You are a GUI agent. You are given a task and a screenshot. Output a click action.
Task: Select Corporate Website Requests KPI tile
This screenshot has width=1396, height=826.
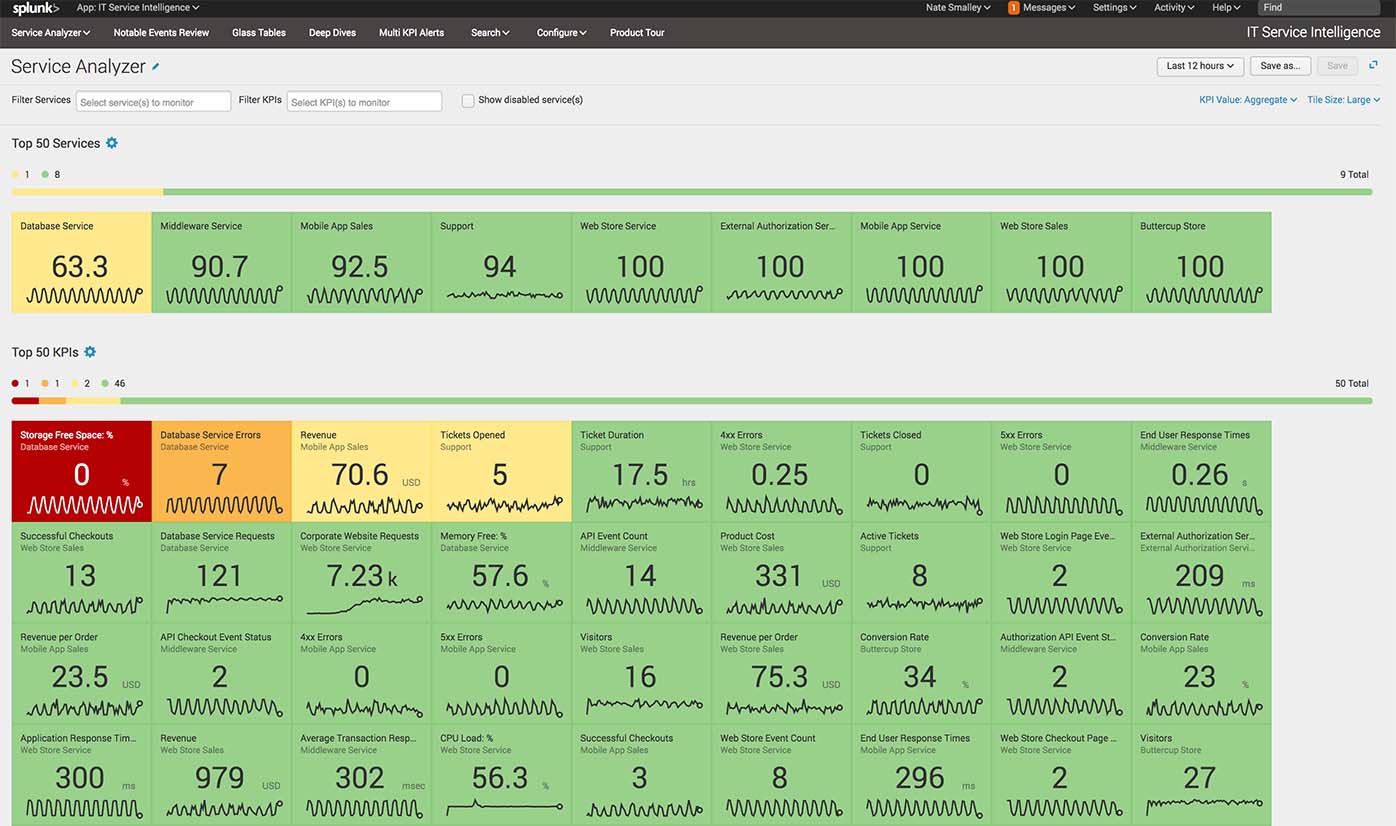click(361, 572)
